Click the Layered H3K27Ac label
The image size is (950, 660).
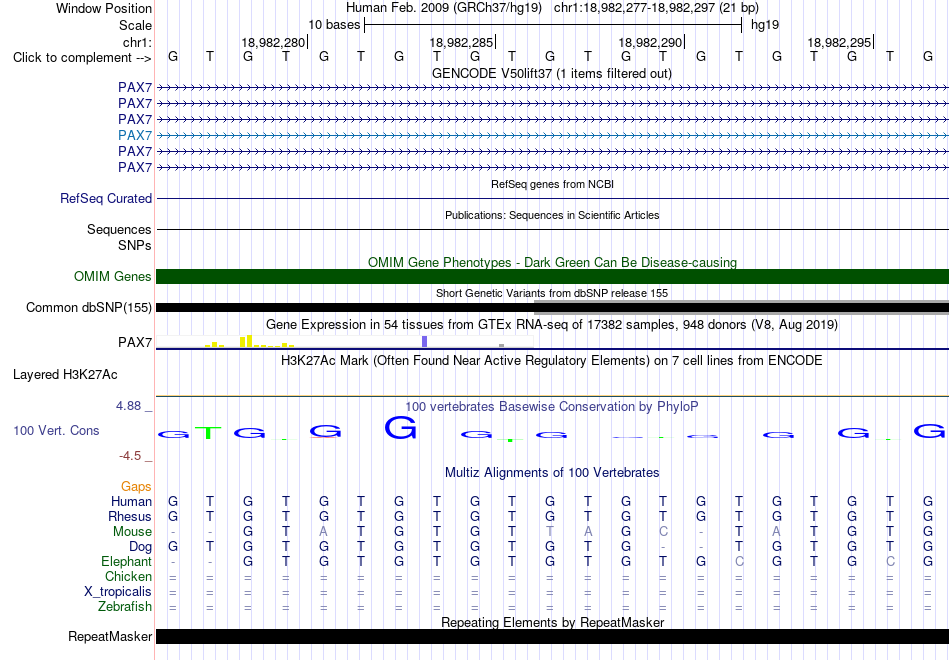(65, 375)
